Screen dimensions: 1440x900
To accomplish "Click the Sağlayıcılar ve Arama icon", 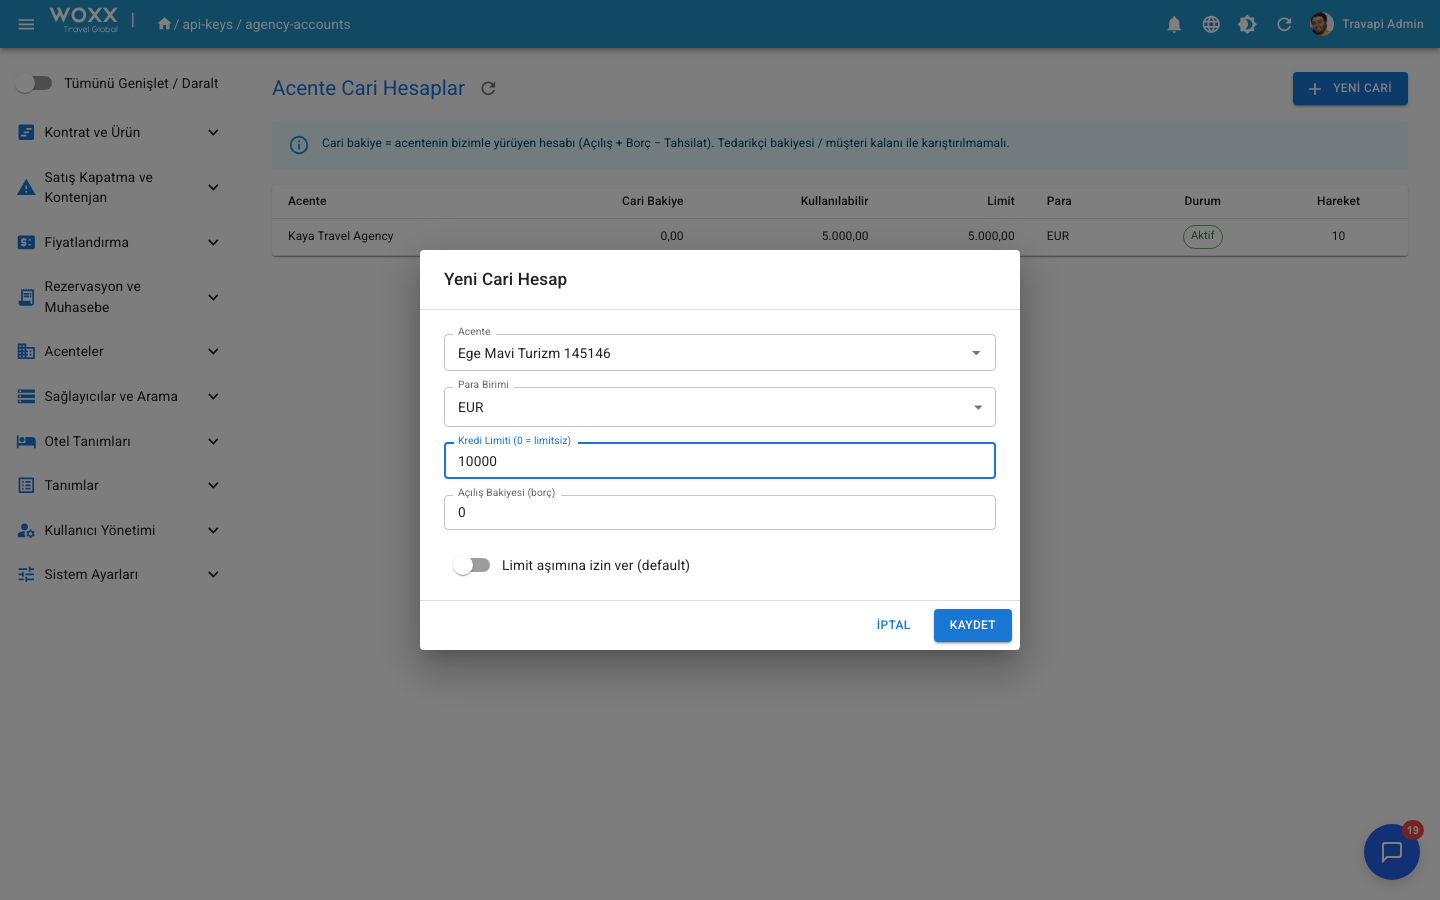I will (26, 396).
